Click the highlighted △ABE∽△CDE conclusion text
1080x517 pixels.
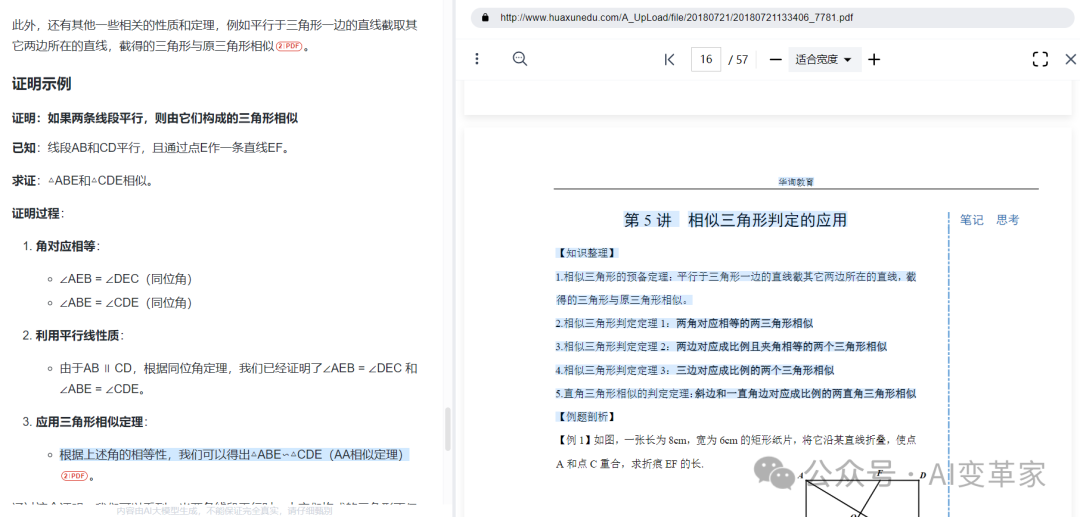click(234, 454)
